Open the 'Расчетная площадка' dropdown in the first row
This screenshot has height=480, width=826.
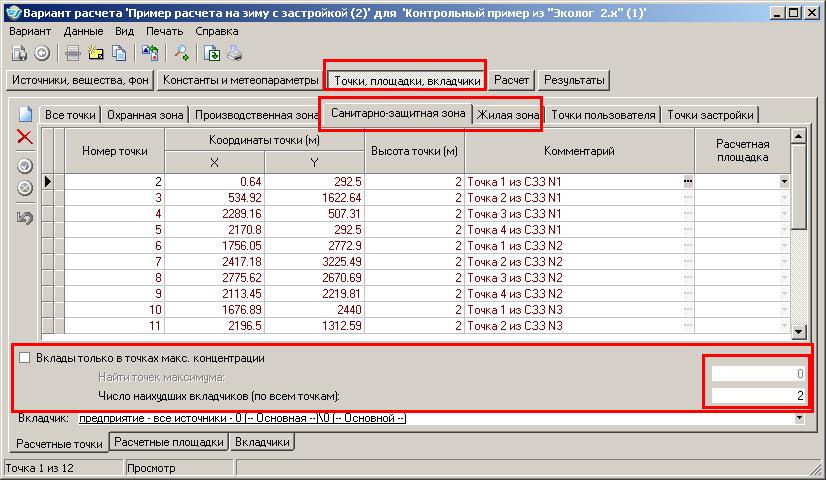click(x=784, y=182)
